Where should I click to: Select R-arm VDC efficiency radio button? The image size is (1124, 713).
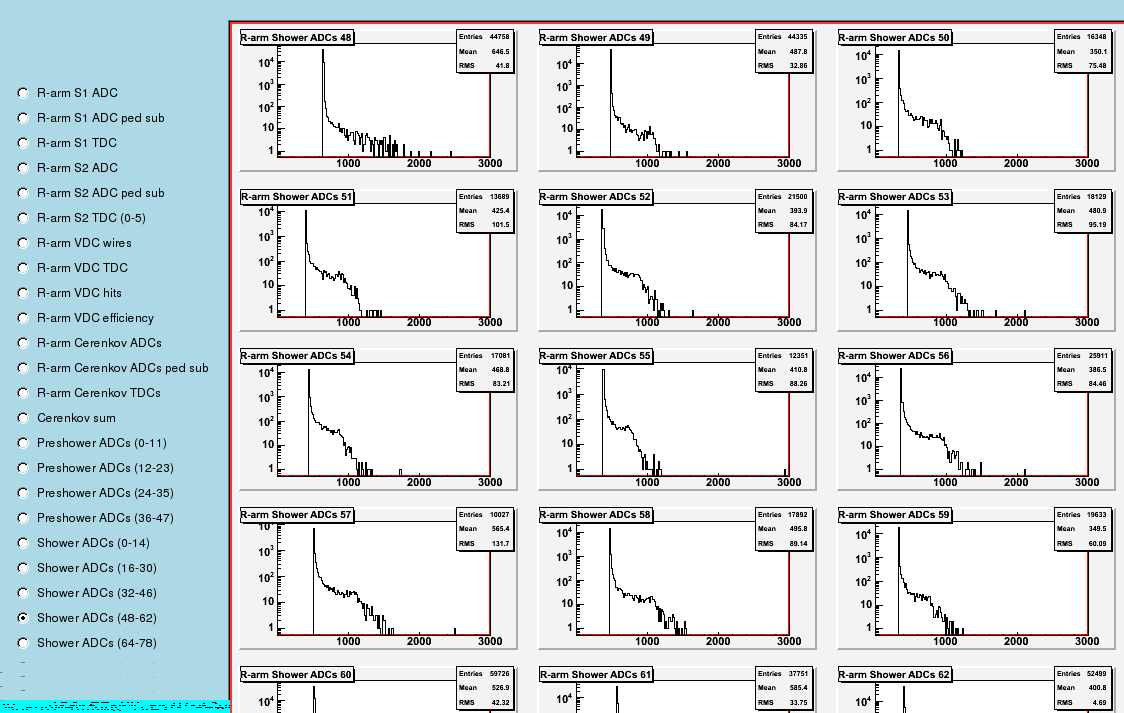click(x=23, y=318)
